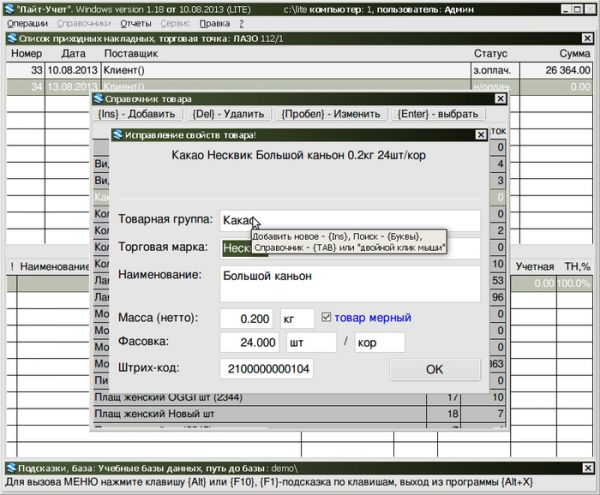Image resolution: width=600 pixels, height=495 pixels.
Task: Click the icon in the 'Справочник товара' title bar
Action: 98,98
